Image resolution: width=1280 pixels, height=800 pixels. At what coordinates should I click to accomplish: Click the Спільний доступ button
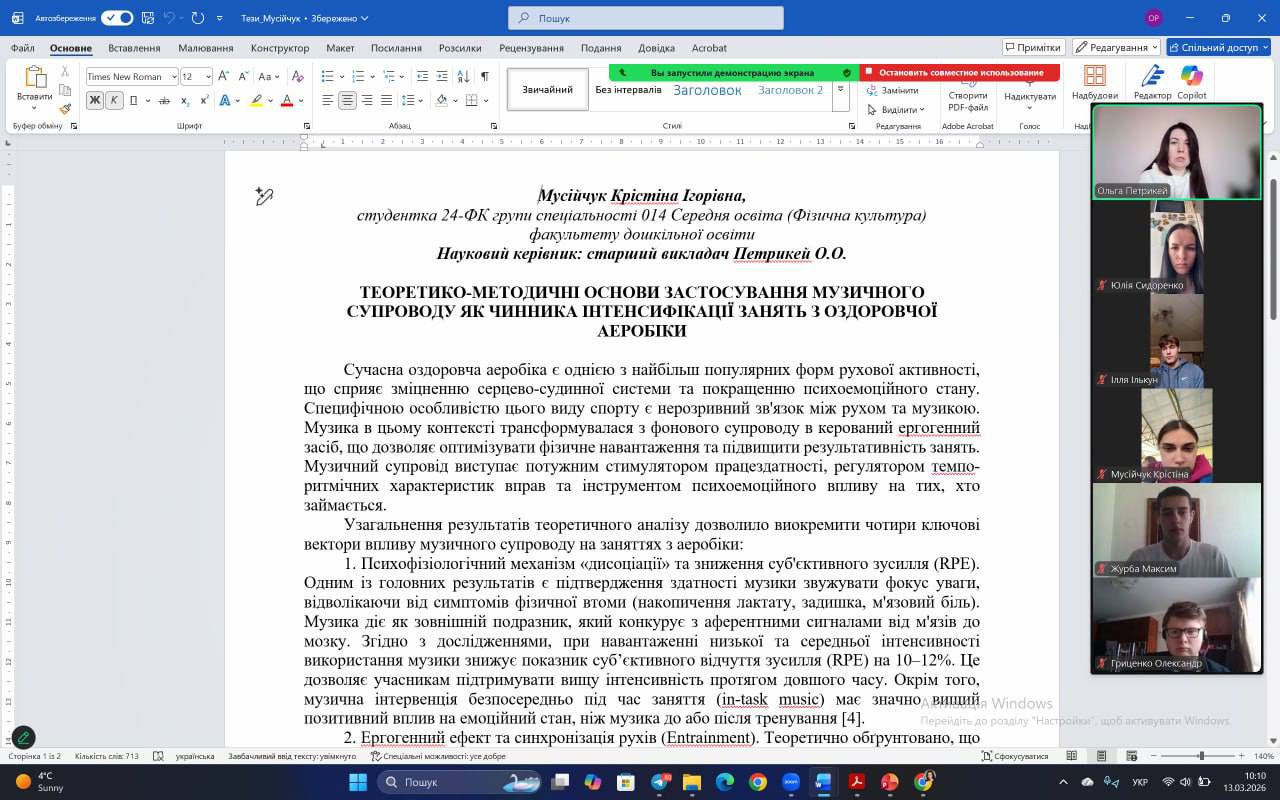pos(1218,47)
